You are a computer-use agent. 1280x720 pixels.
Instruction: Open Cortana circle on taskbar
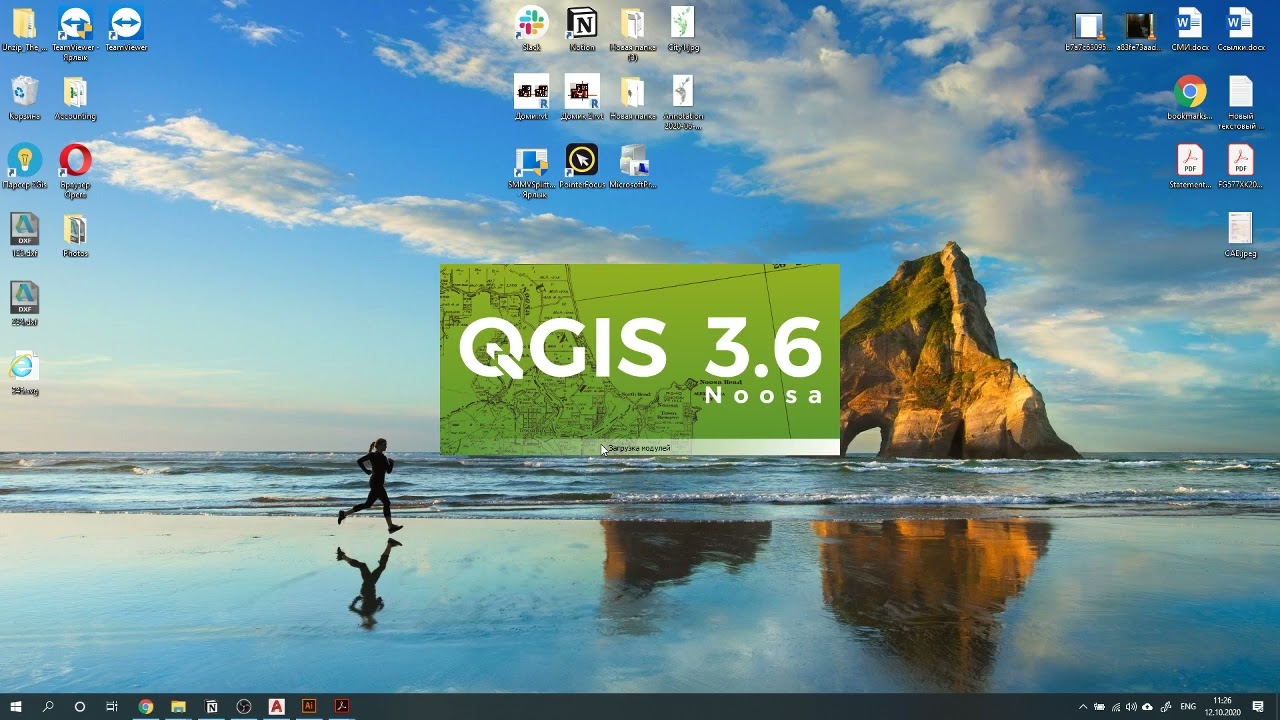click(x=80, y=706)
